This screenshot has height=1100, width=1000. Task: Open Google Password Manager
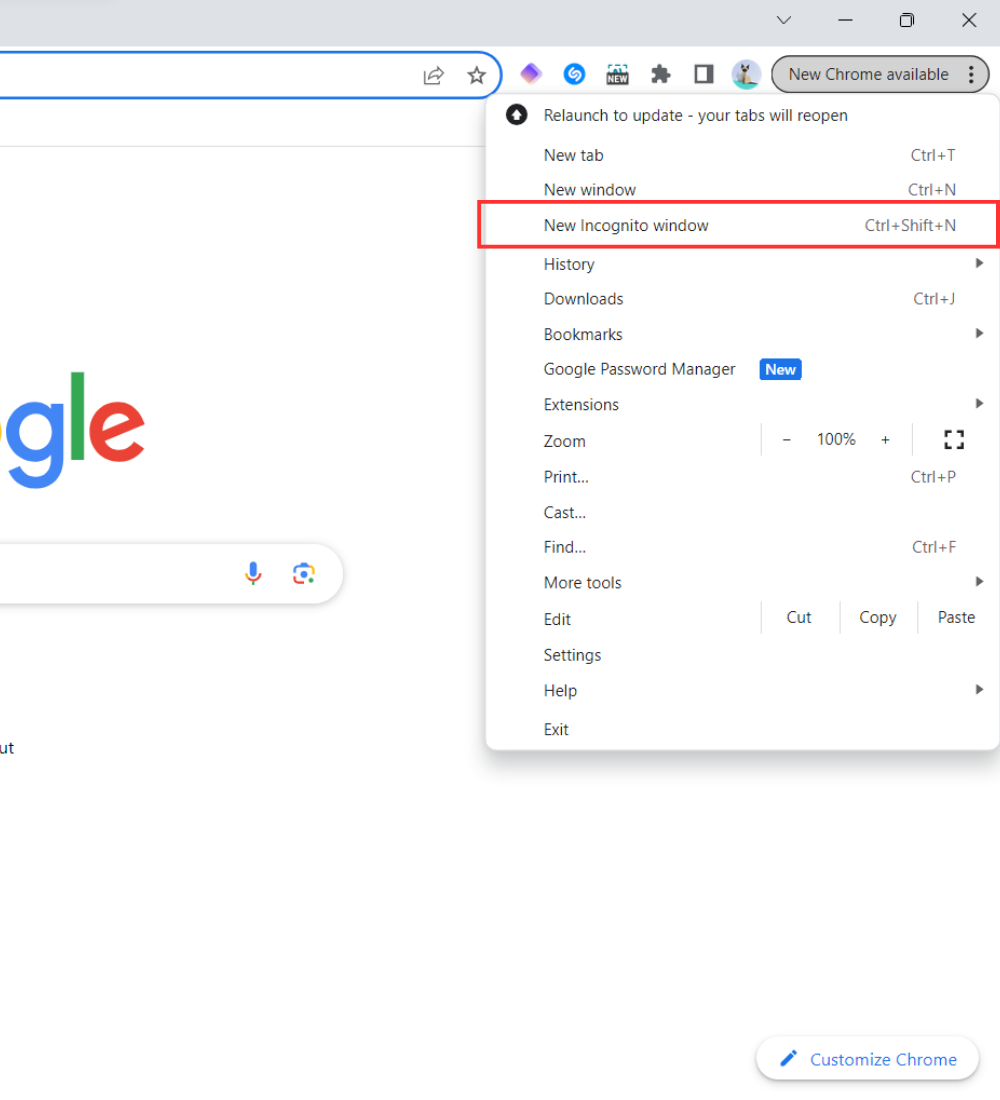[x=742, y=370]
